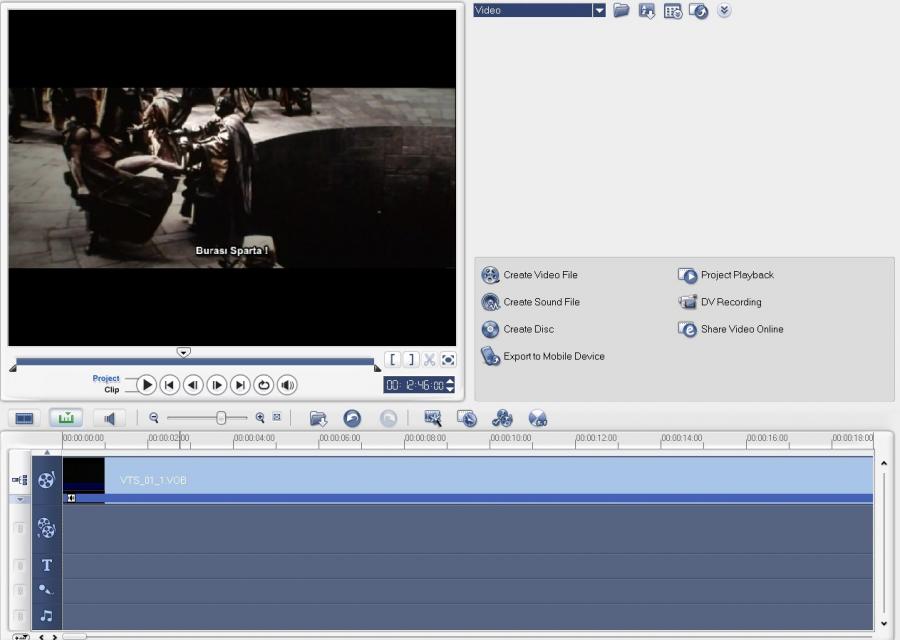Switch playback mode to Clip
Image resolution: width=900 pixels, height=640 pixels.
click(x=111, y=390)
